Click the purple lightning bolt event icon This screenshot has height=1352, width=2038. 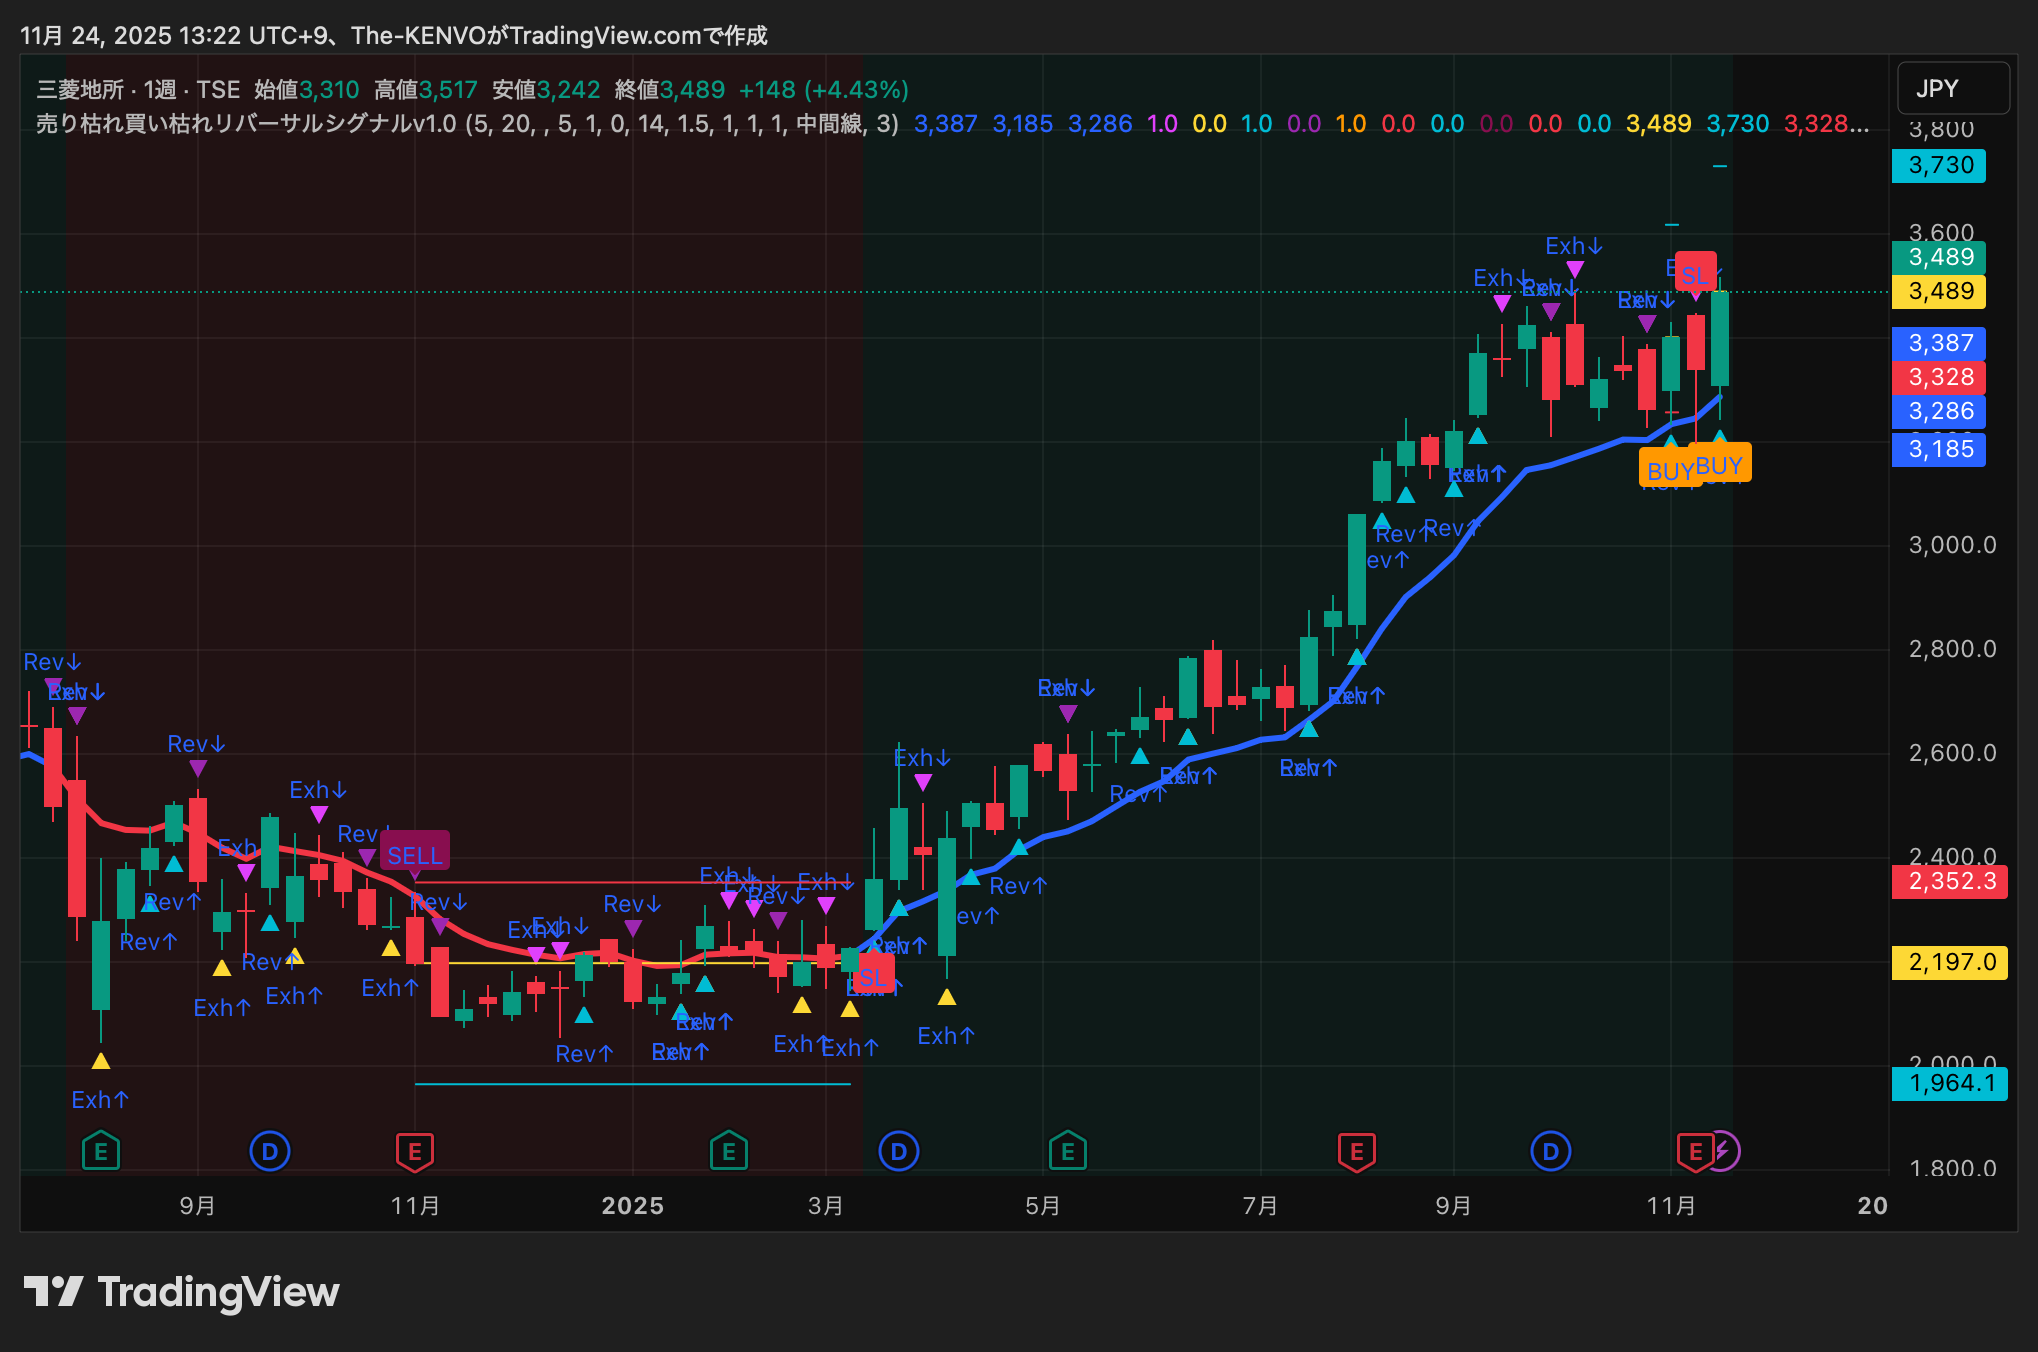point(1724,1151)
